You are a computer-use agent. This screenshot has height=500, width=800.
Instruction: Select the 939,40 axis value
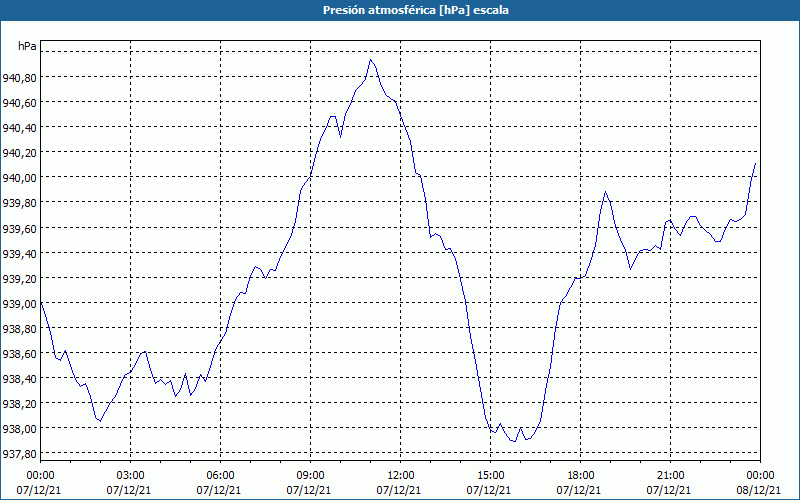[x=19, y=254]
